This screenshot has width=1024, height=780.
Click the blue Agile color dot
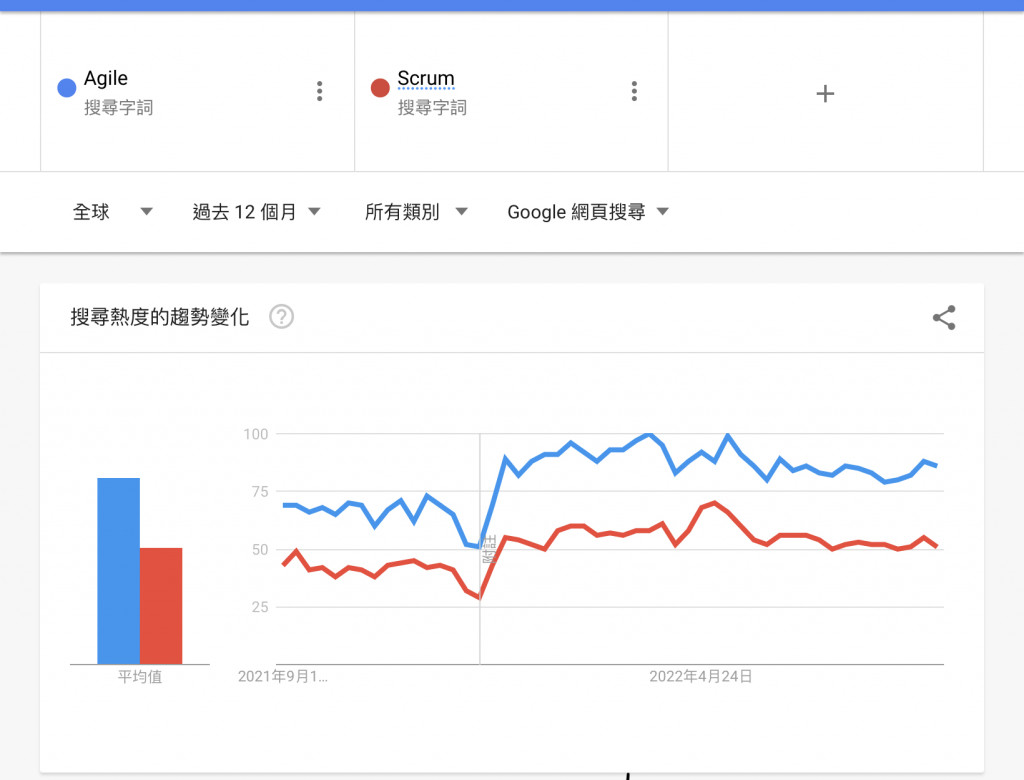point(67,88)
